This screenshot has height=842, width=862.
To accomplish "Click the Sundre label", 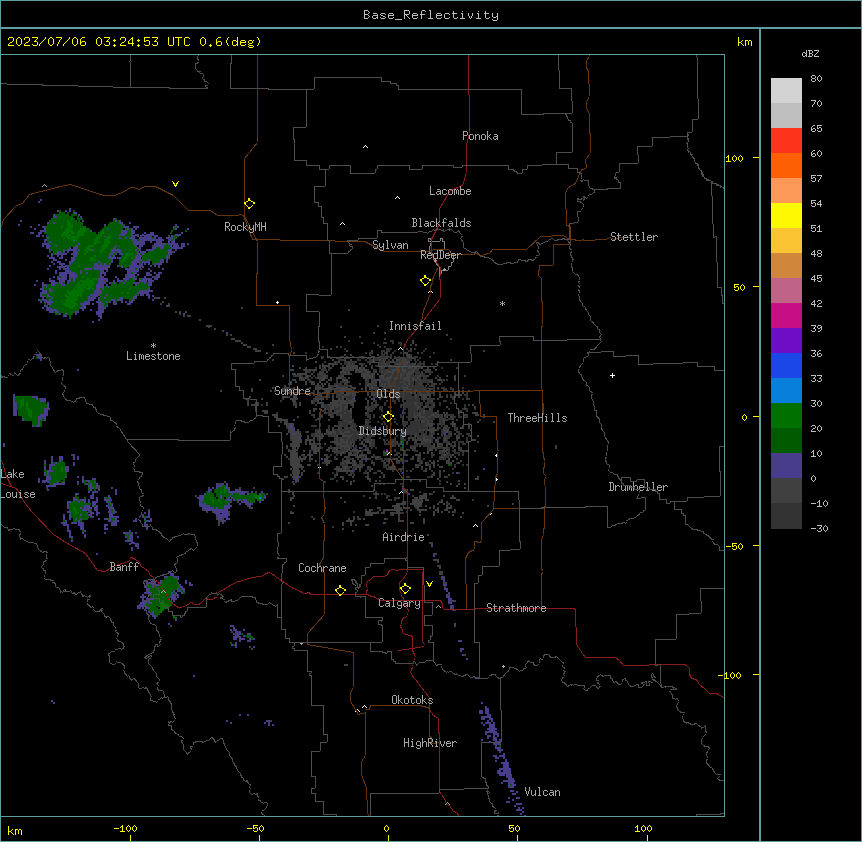I will [x=292, y=391].
